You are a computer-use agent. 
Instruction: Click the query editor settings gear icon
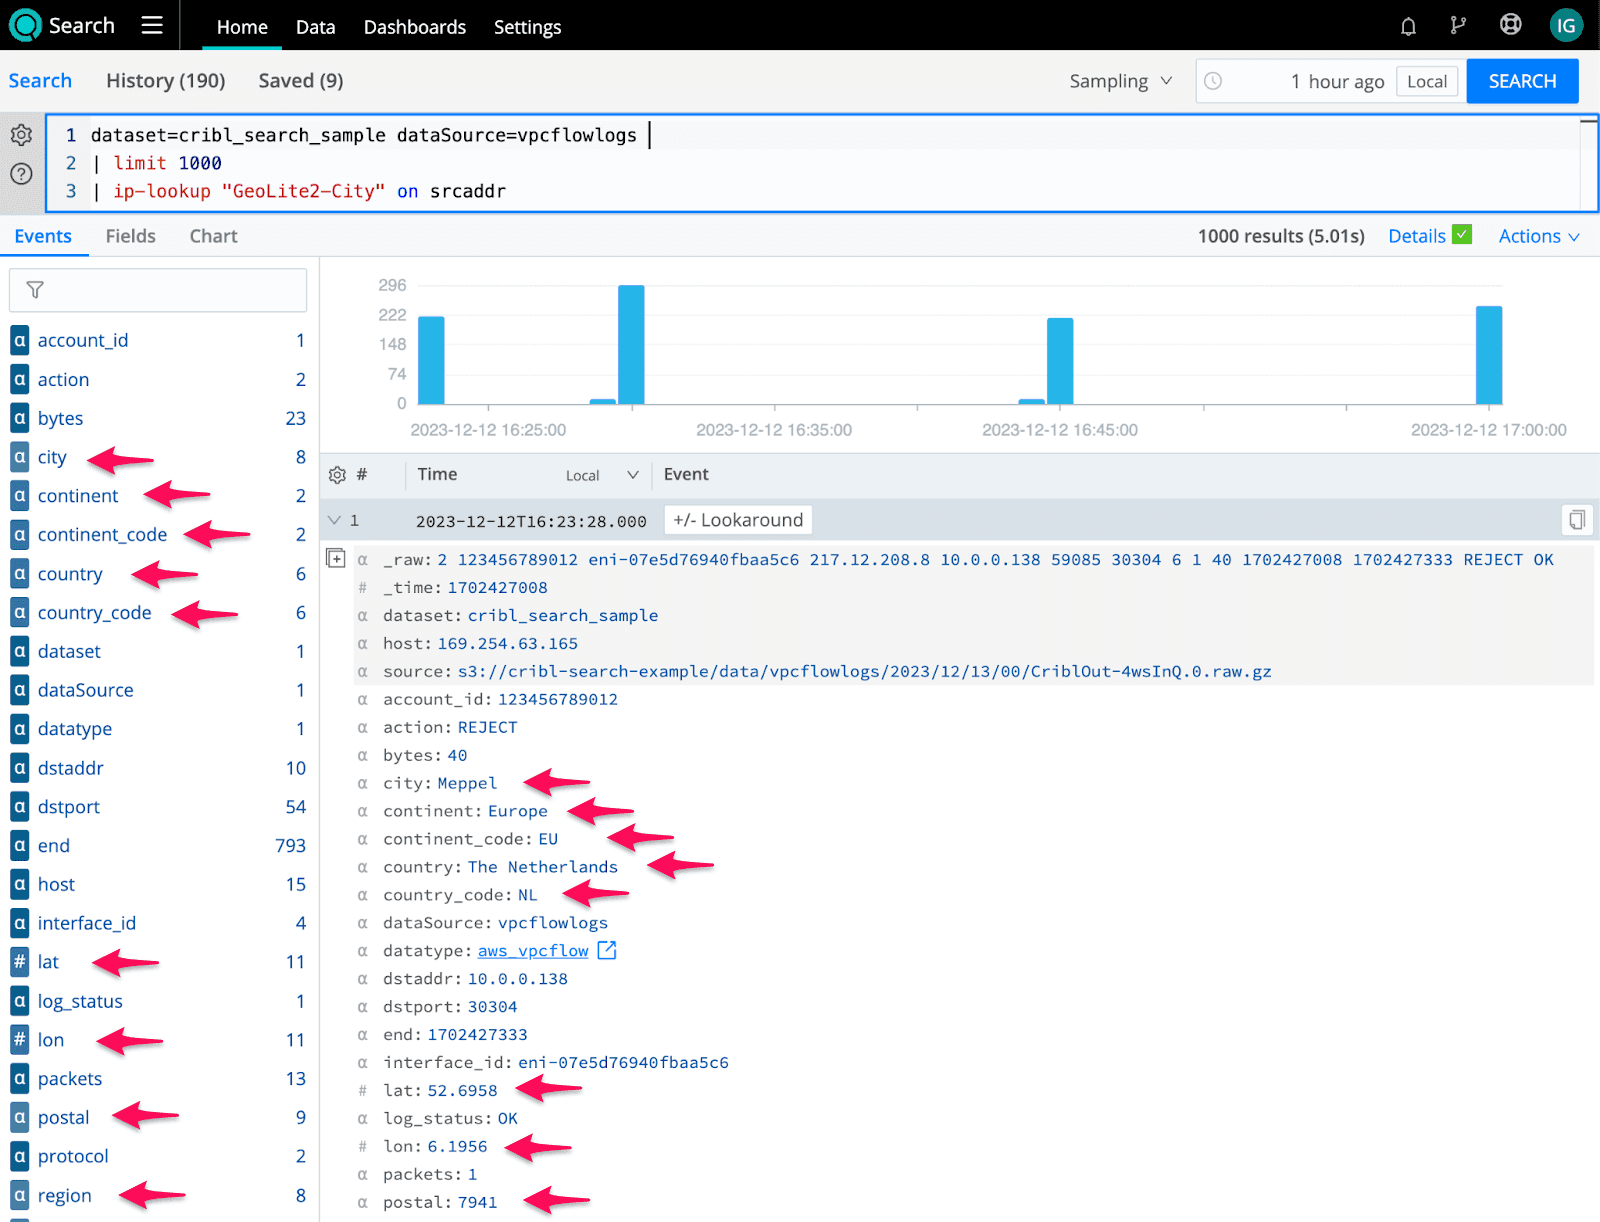(x=21, y=135)
